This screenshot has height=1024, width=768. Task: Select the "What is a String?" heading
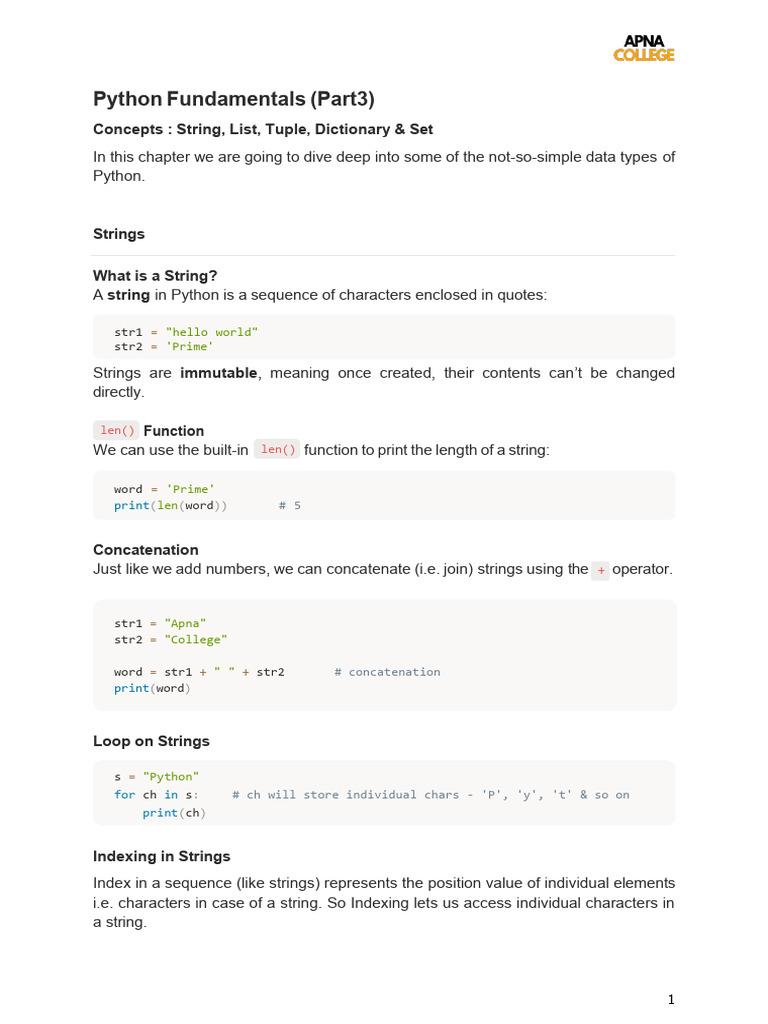[155, 275]
